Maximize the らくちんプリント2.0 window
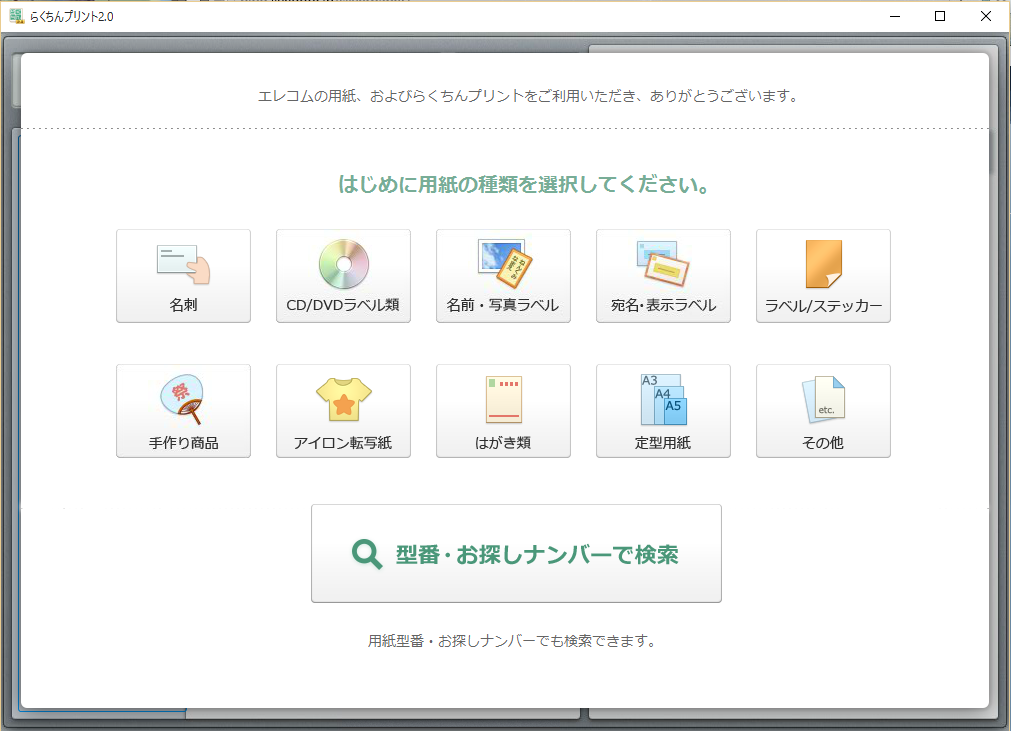The height and width of the screenshot is (731, 1011). pyautogui.click(x=939, y=16)
